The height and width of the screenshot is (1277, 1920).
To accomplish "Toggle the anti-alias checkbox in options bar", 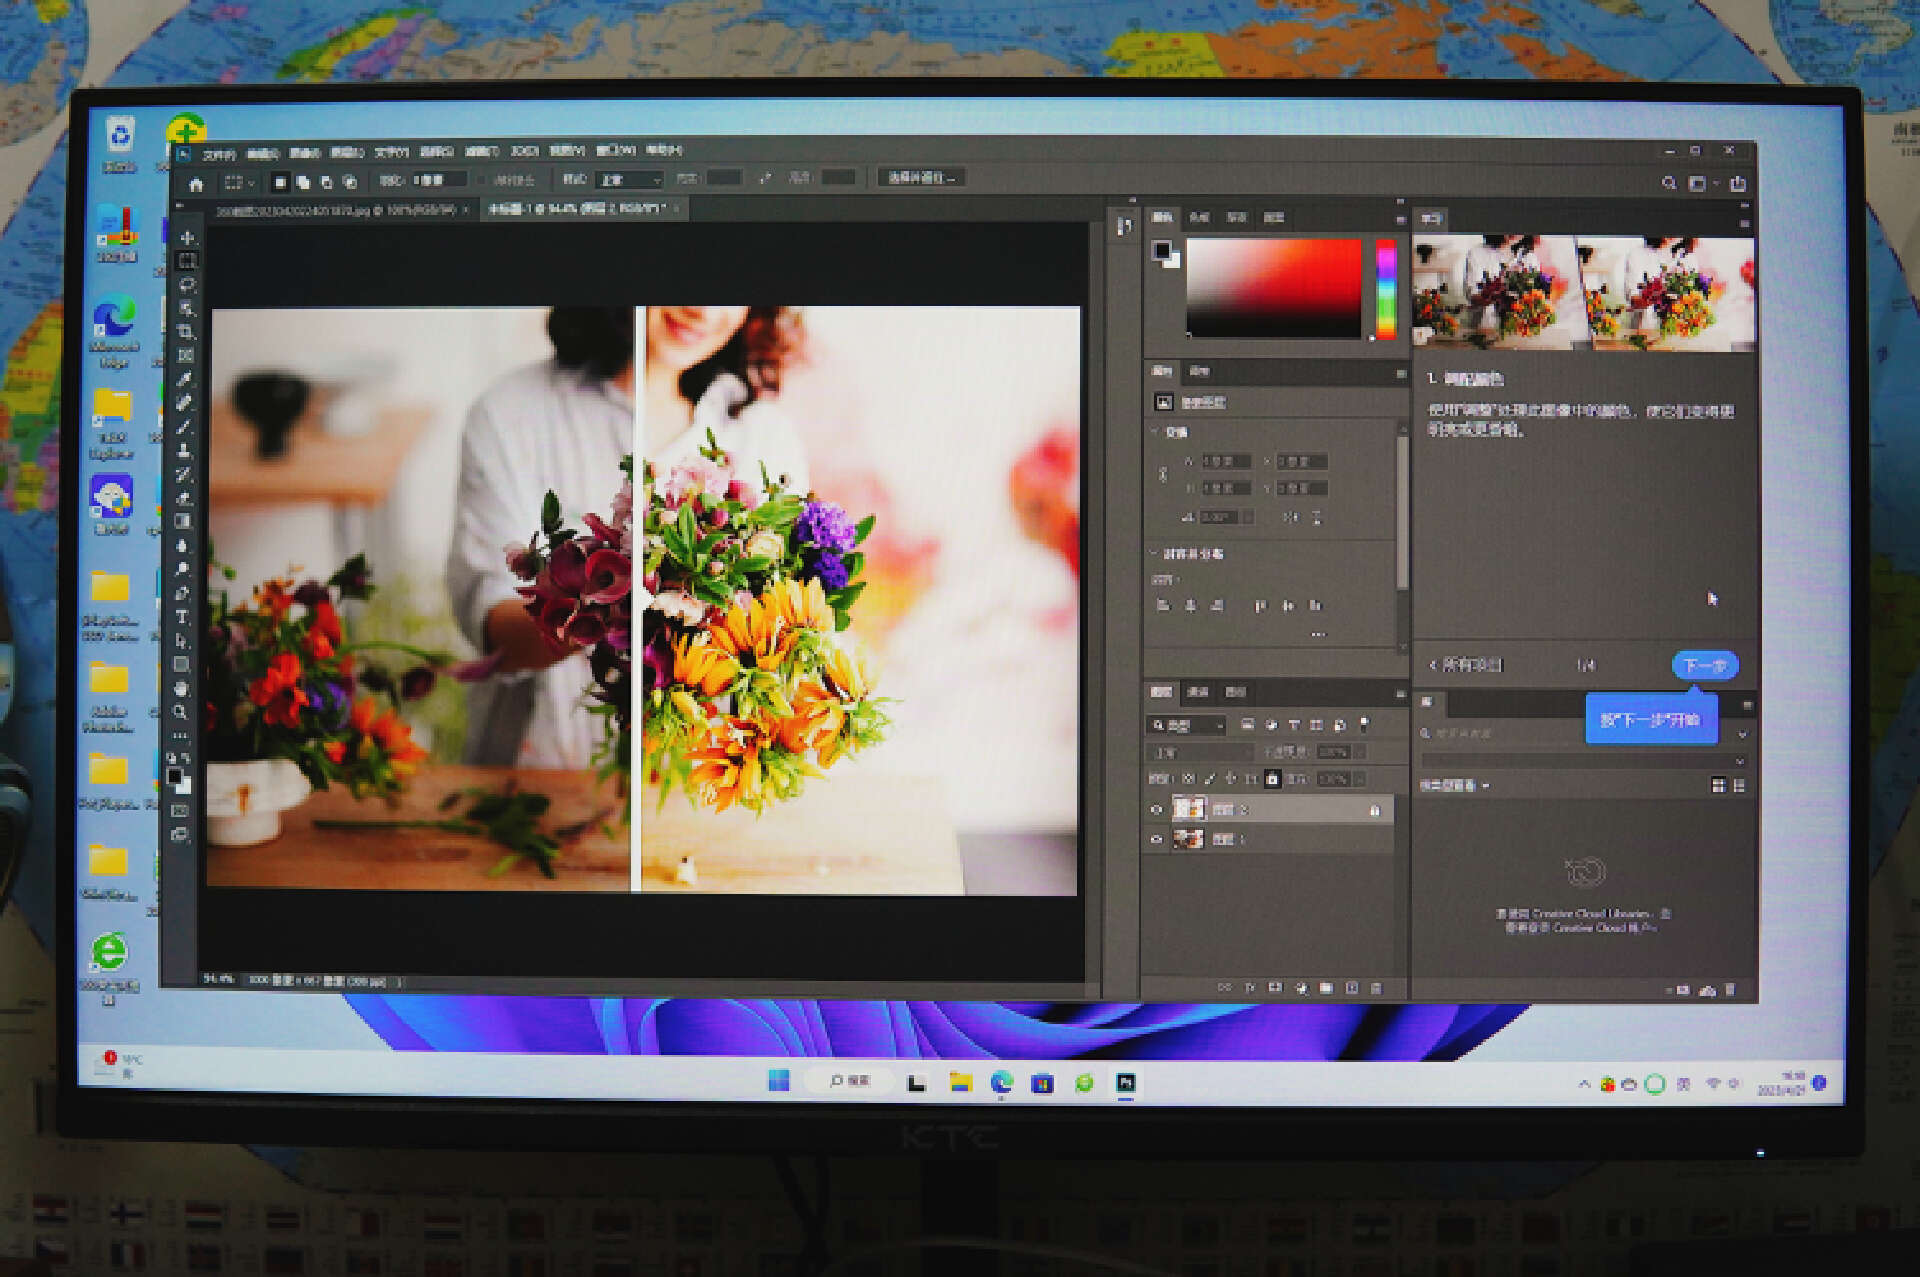I will click(x=482, y=180).
